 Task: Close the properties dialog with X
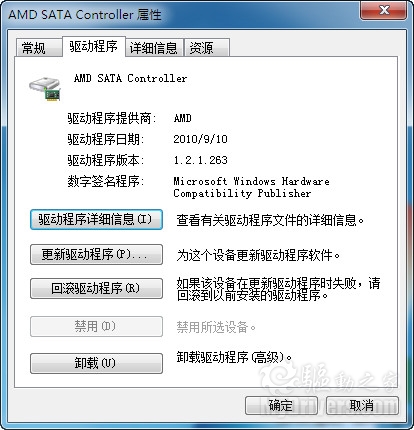(x=384, y=10)
